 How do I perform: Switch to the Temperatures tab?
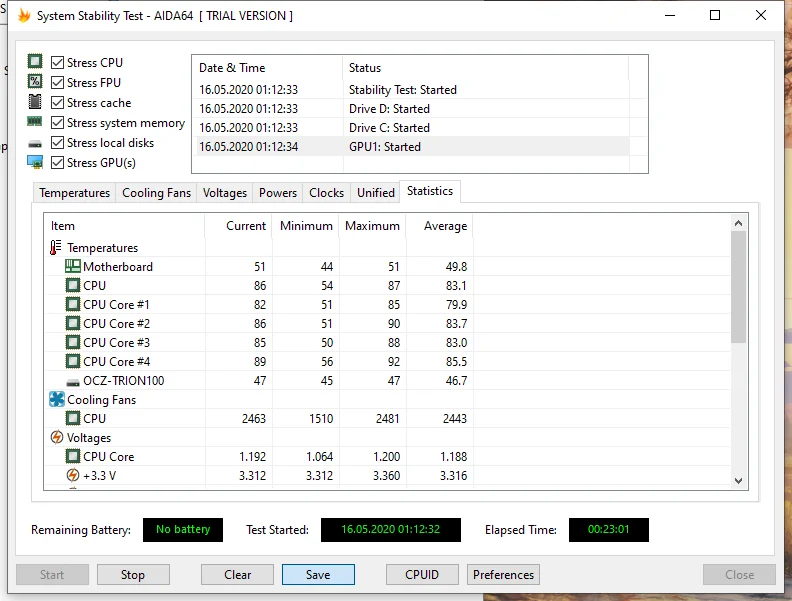point(74,193)
